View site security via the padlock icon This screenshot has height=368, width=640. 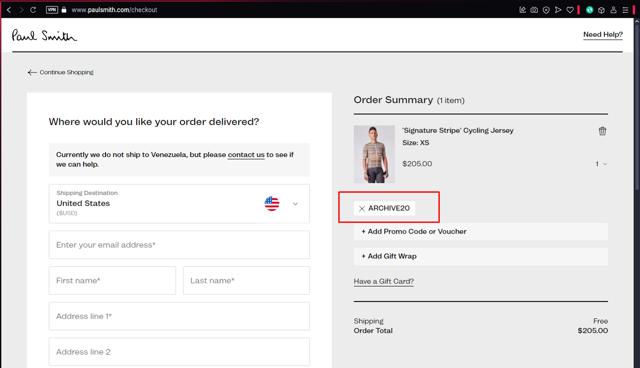click(64, 10)
